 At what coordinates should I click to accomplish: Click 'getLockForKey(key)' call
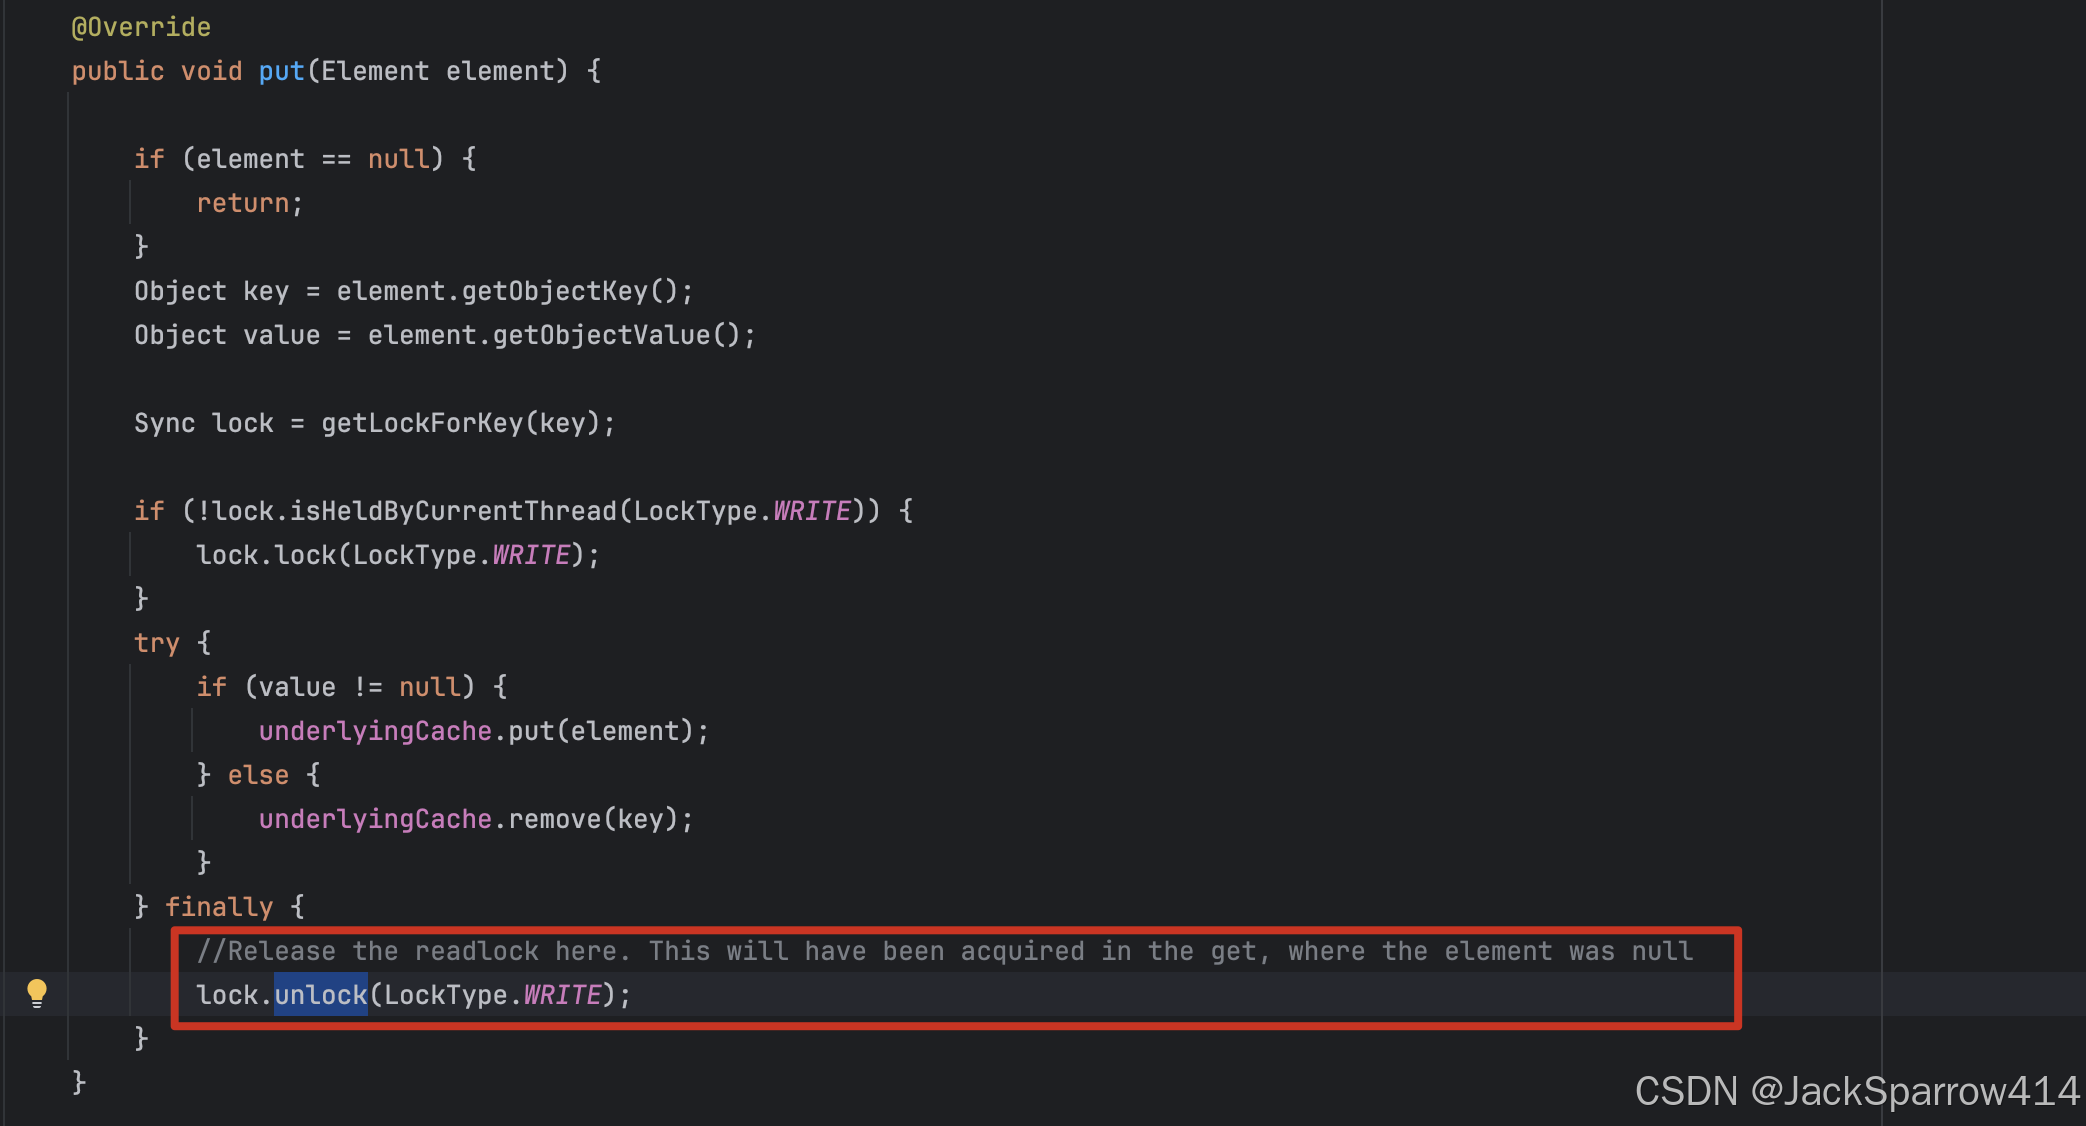460,423
